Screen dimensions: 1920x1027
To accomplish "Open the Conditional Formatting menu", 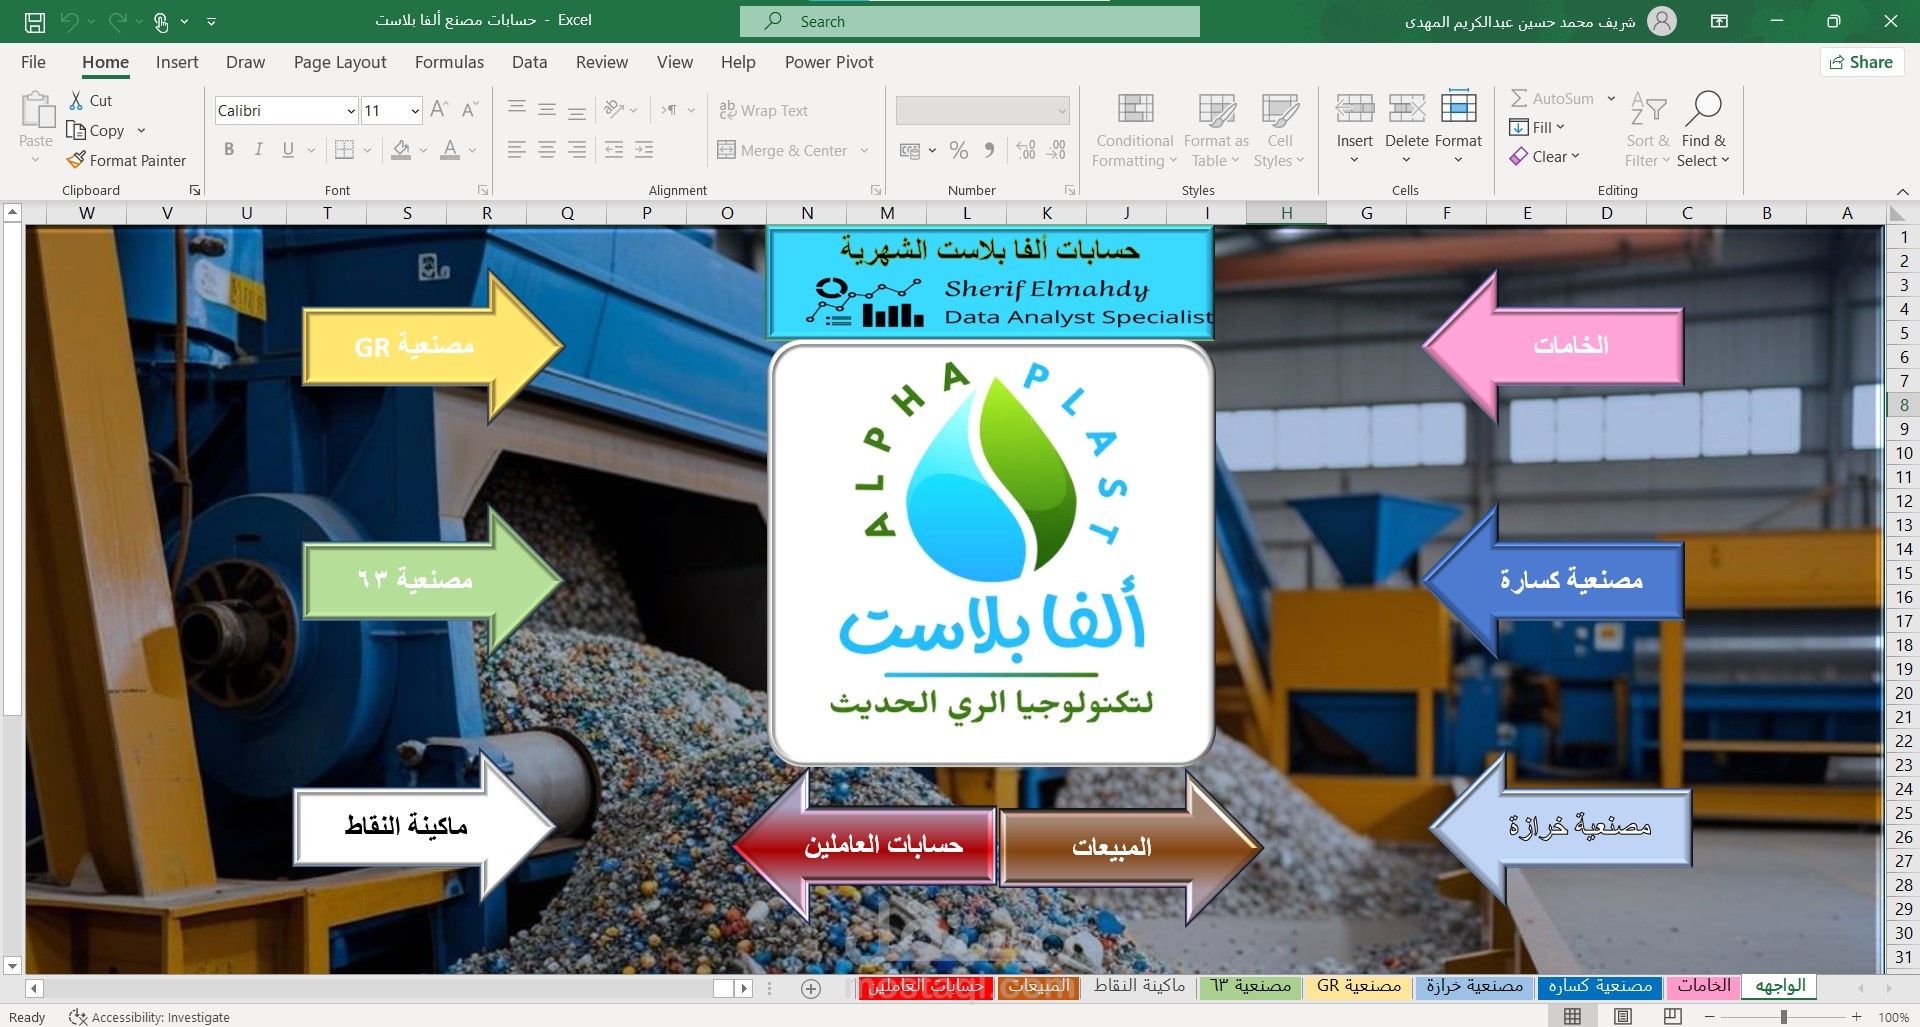I will [1134, 131].
